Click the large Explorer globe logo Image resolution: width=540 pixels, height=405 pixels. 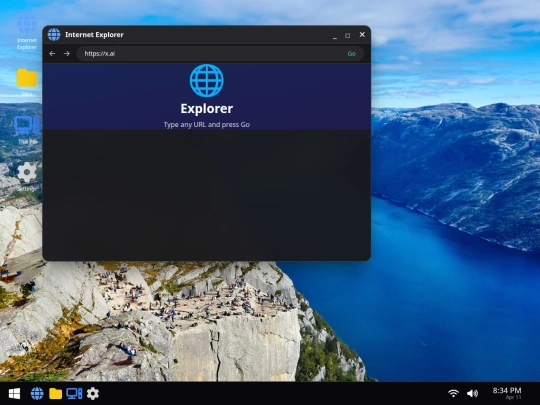click(207, 81)
